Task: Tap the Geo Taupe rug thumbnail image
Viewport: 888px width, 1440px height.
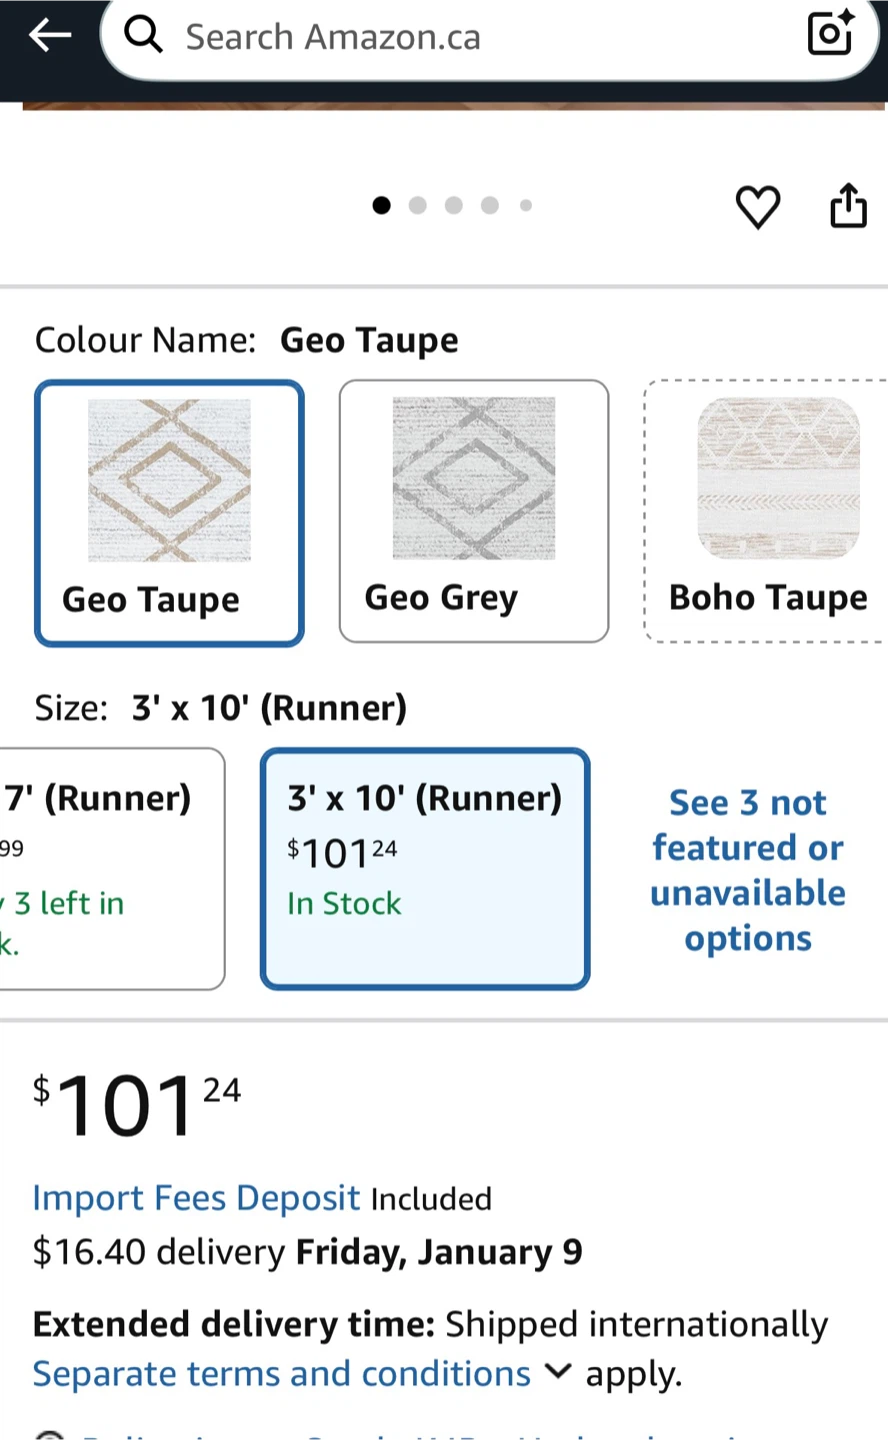Action: coord(169,480)
